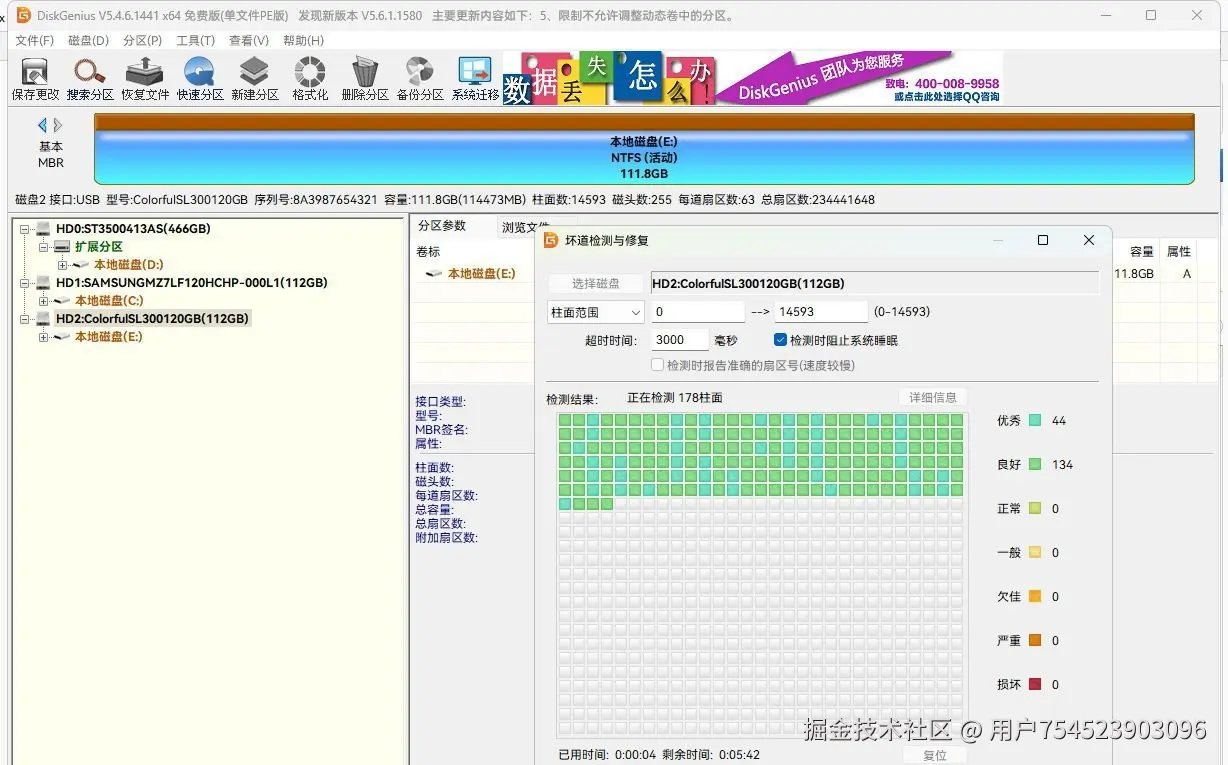The width and height of the screenshot is (1228, 765).
Task: Click the 详细信息 button
Action: click(x=933, y=397)
